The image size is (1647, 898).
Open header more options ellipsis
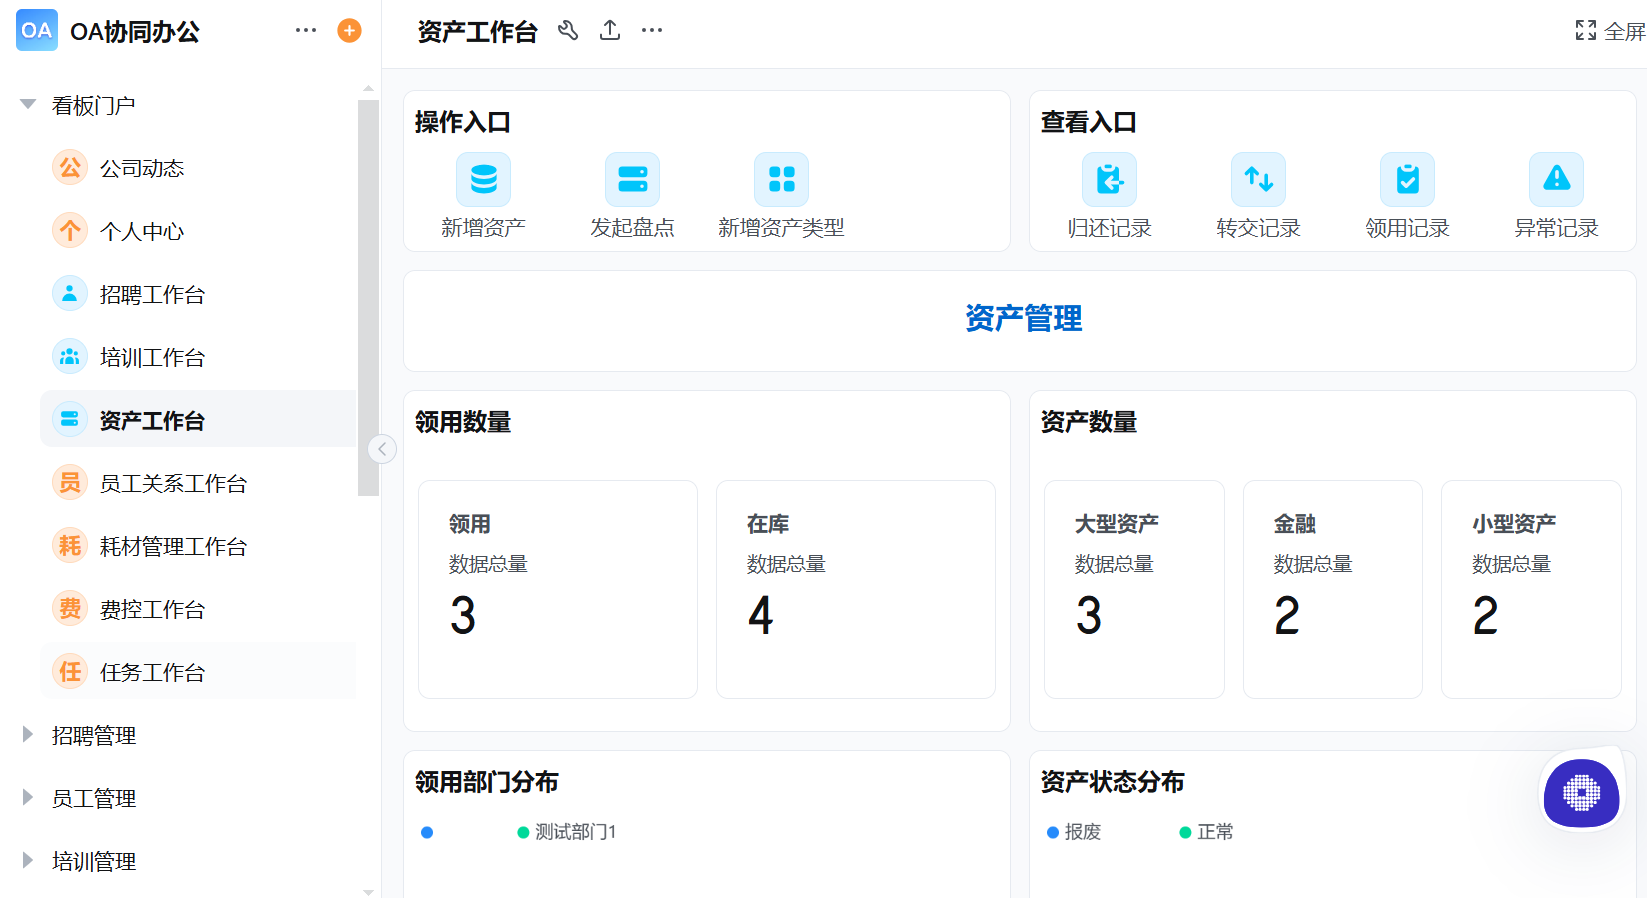pyautogui.click(x=652, y=30)
